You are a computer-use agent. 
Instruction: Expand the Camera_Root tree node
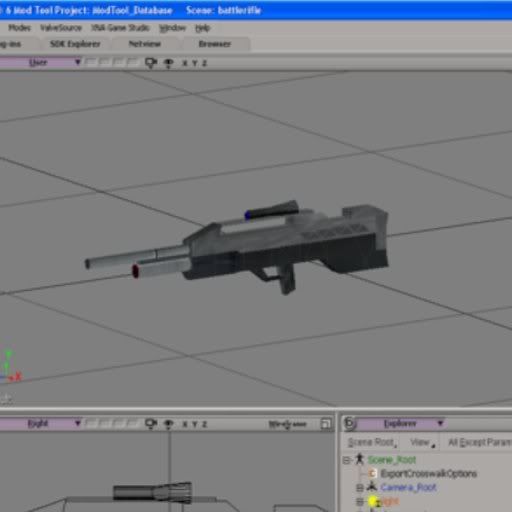coord(360,488)
